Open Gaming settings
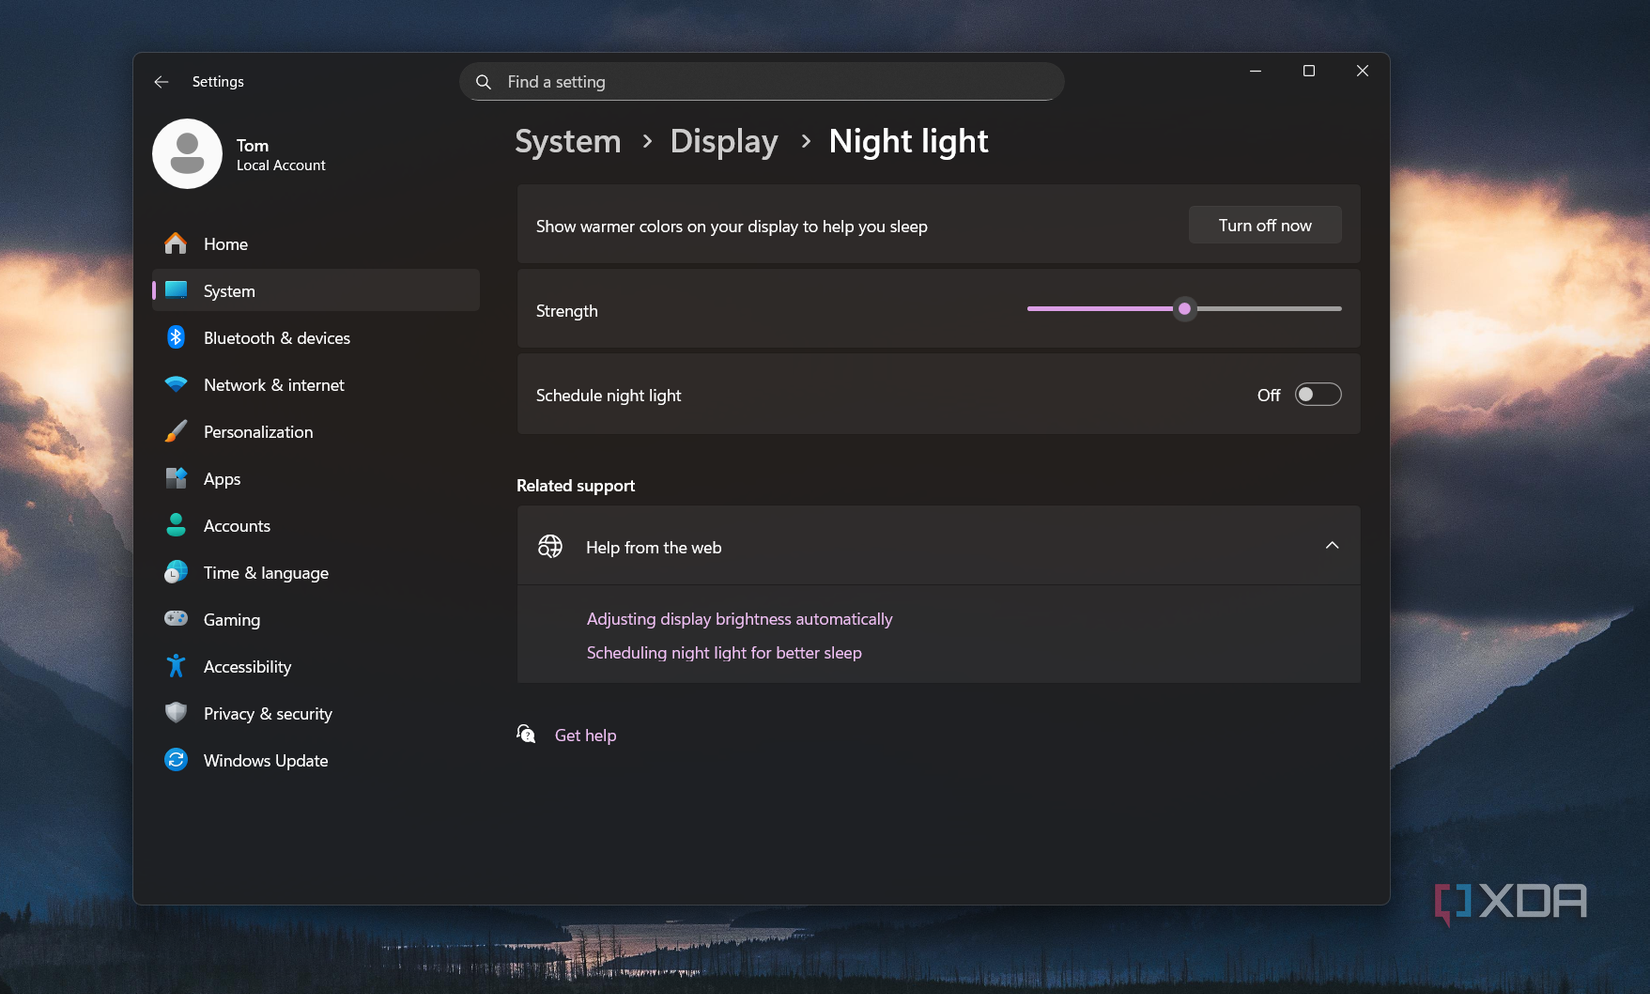Image resolution: width=1650 pixels, height=994 pixels. (x=316, y=619)
